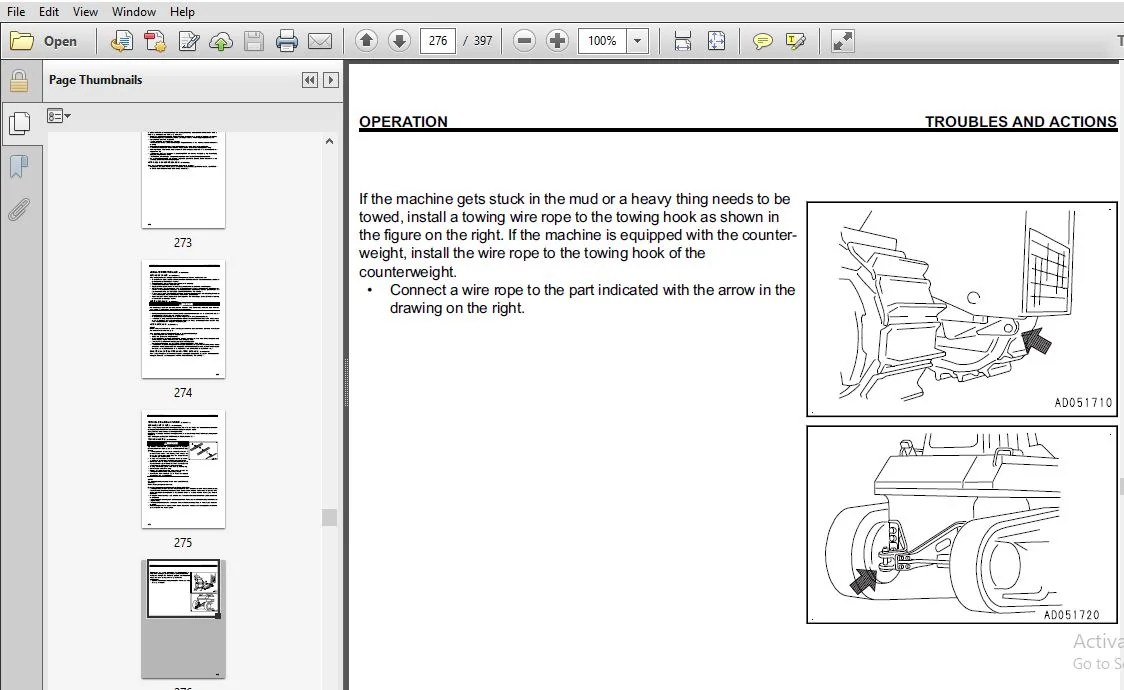This screenshot has height=690, width=1124.
Task: Click the Print icon
Action: point(287,41)
